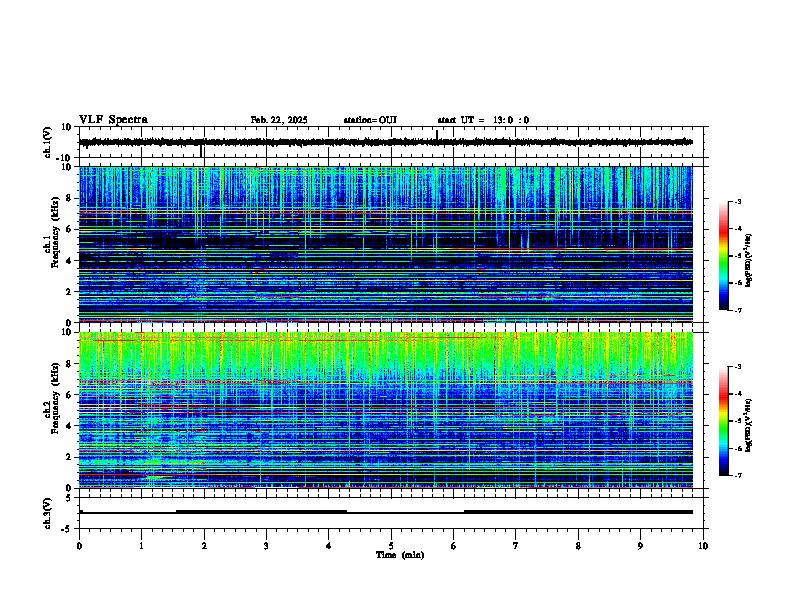The width and height of the screenshot is (792, 612).
Task: Click the "2" kHz tick on ch.1 axis
Action: [70, 292]
